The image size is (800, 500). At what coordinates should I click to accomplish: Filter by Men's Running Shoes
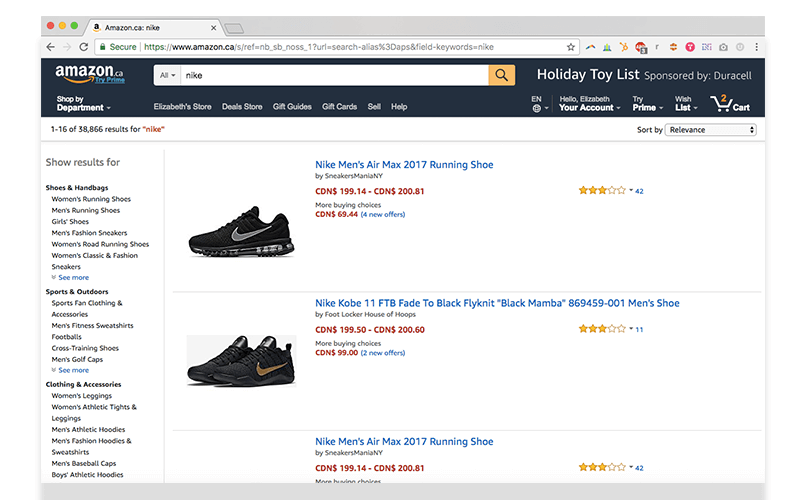click(x=86, y=210)
